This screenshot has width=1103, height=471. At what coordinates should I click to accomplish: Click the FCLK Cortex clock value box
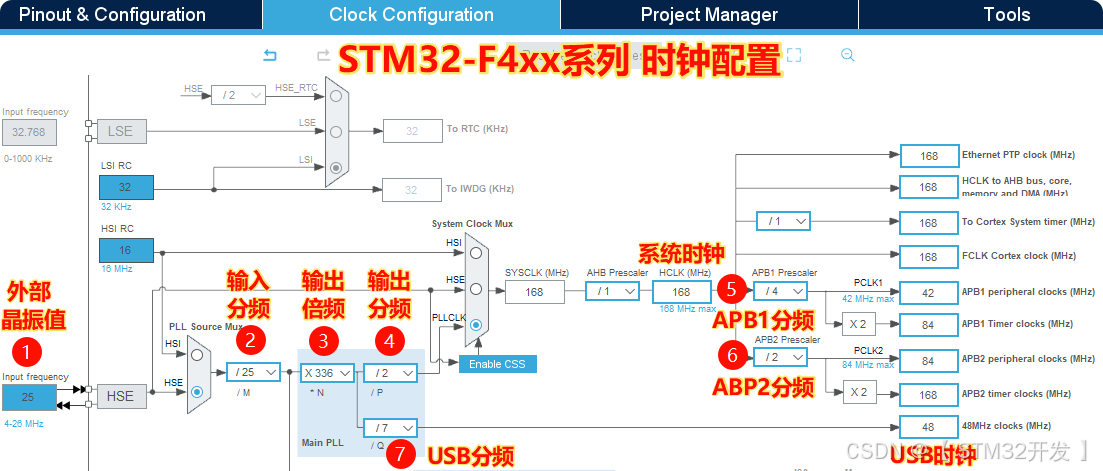click(x=929, y=257)
